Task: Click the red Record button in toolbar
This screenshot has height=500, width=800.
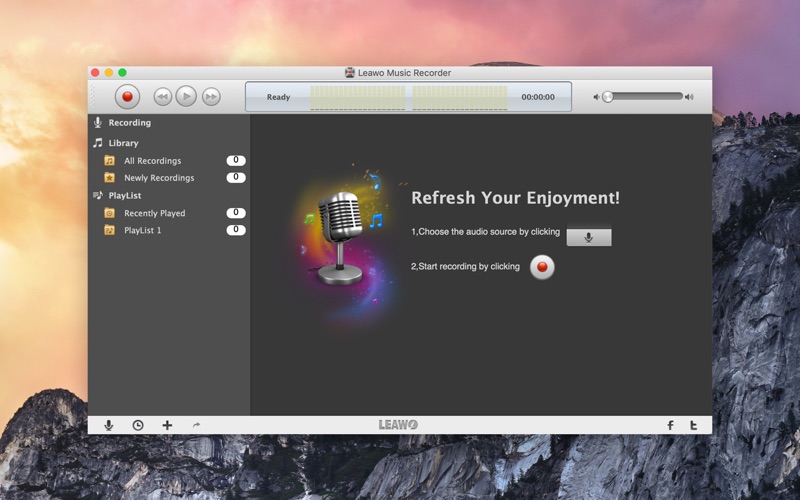Action: (127, 96)
